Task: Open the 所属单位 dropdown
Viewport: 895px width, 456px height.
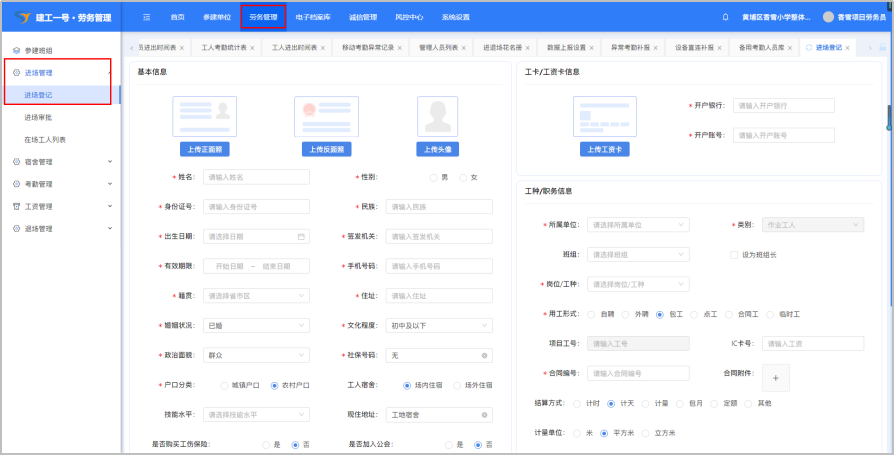Action: click(x=637, y=225)
